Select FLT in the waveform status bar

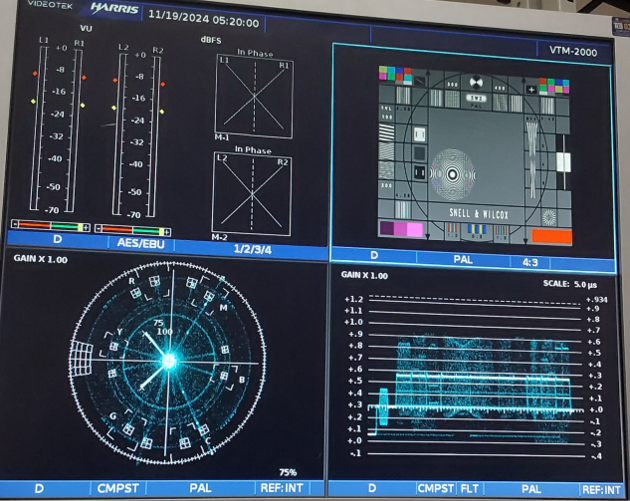click(x=469, y=489)
